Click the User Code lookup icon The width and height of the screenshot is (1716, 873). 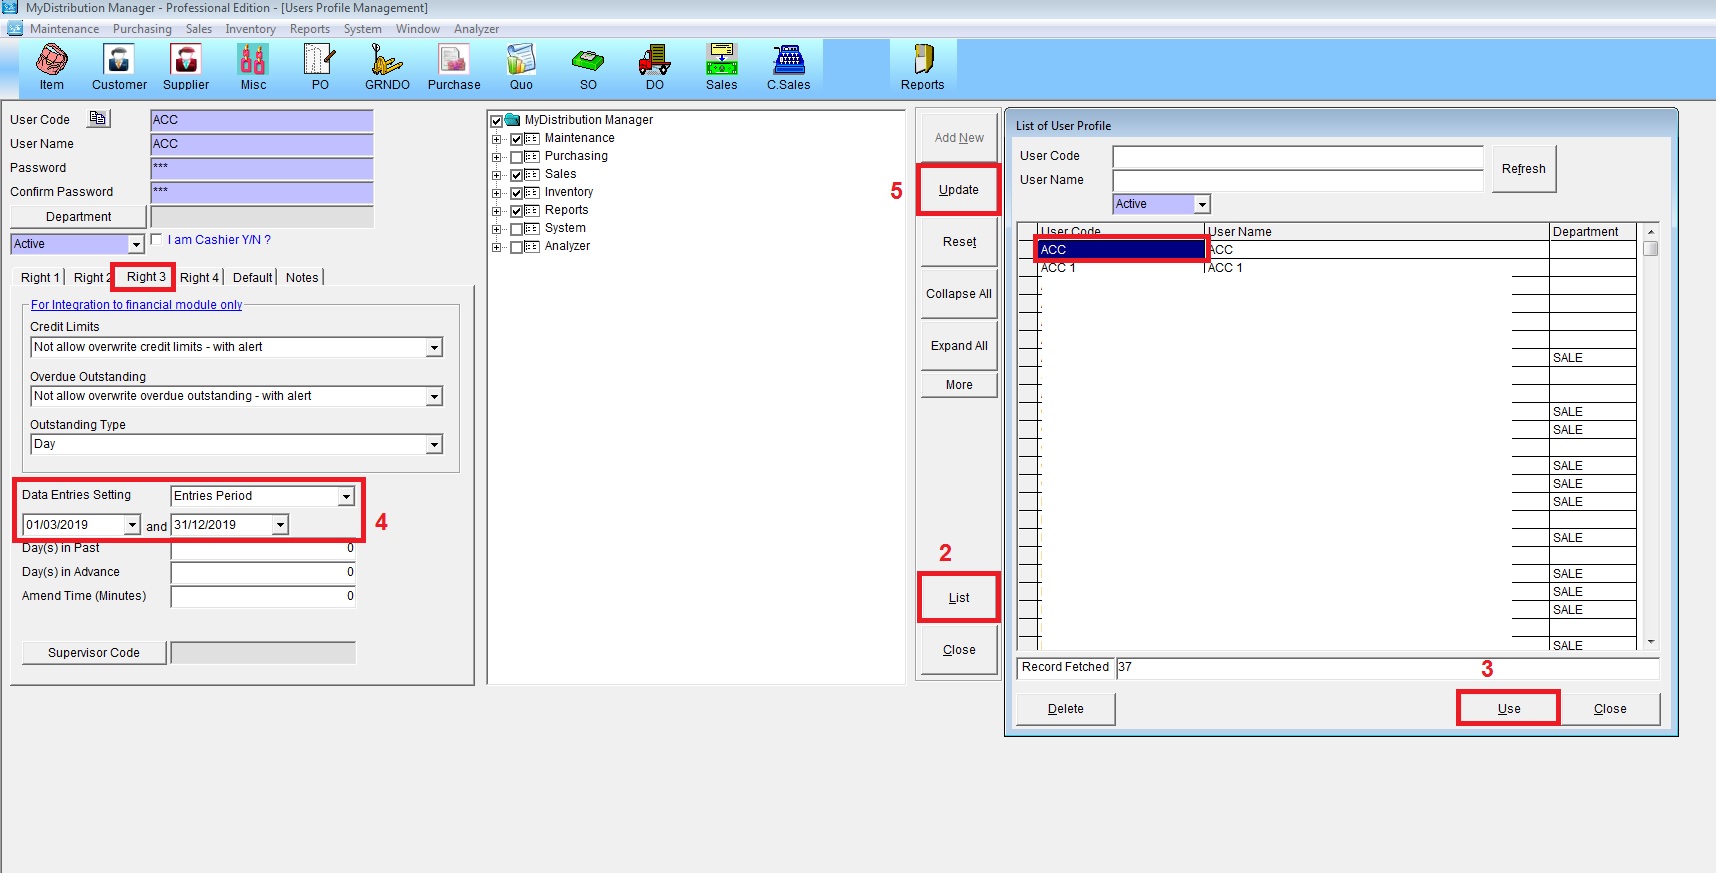click(x=97, y=119)
